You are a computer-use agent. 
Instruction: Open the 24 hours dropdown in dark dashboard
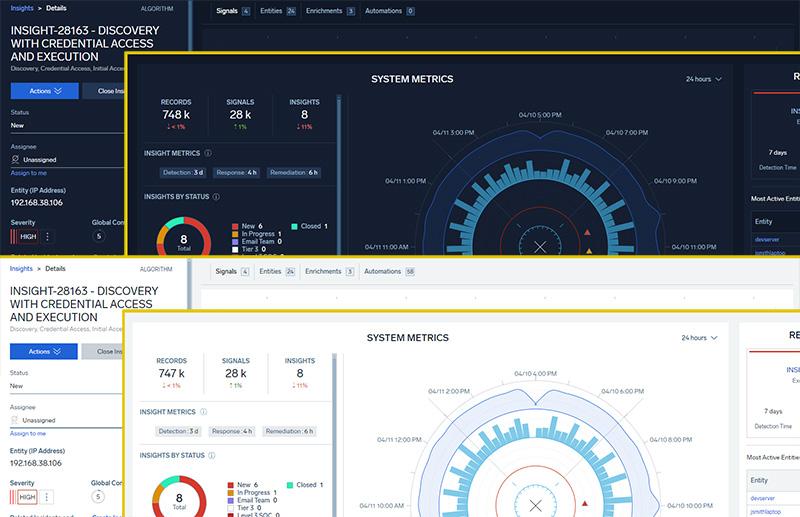[x=704, y=79]
